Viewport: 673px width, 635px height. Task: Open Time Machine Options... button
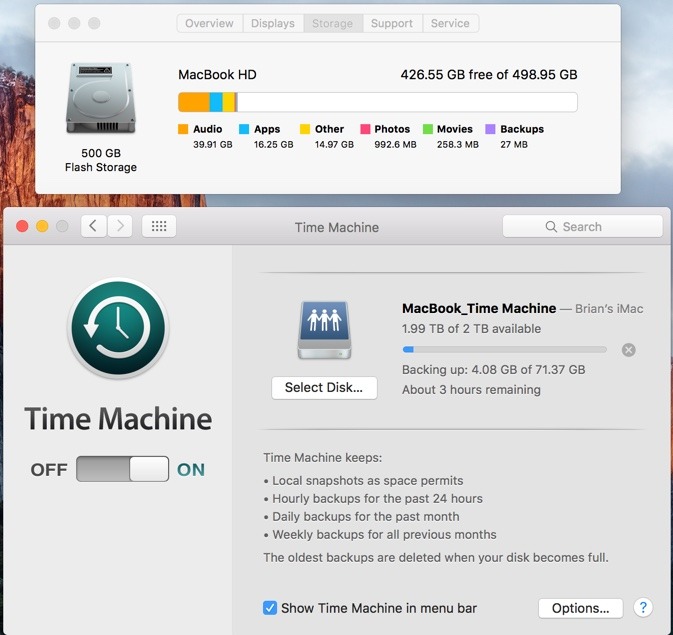(x=580, y=608)
